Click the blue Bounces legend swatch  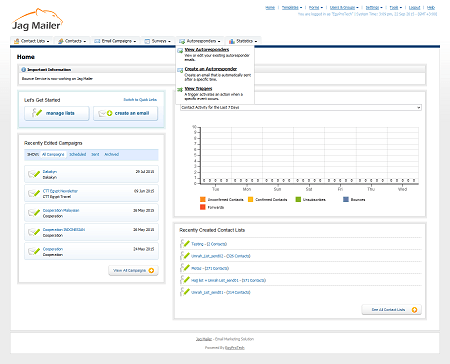pyautogui.click(x=346, y=199)
